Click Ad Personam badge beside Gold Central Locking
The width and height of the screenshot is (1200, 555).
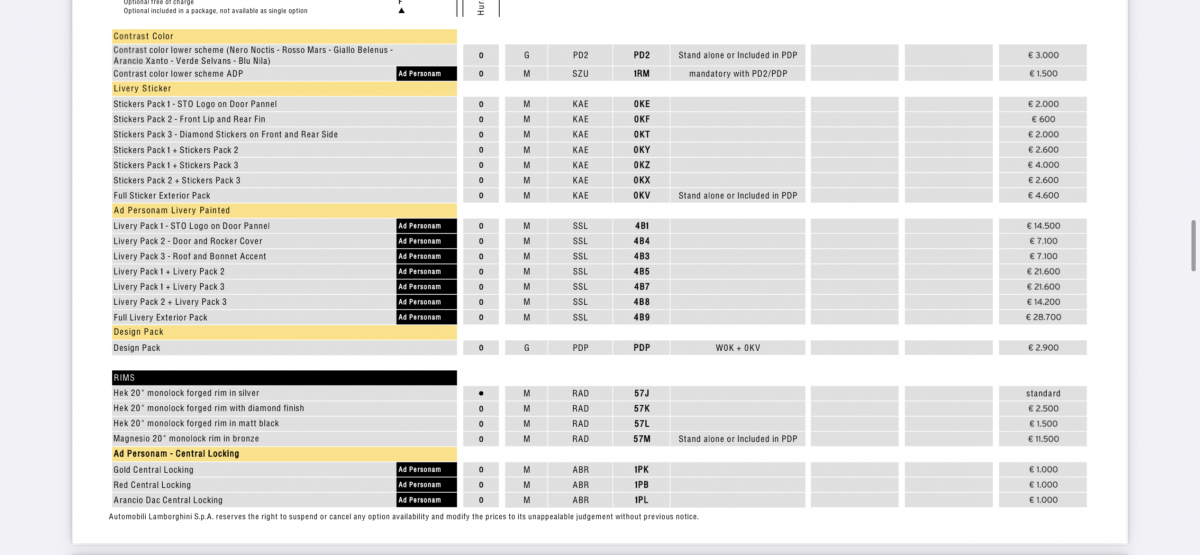(x=426, y=470)
